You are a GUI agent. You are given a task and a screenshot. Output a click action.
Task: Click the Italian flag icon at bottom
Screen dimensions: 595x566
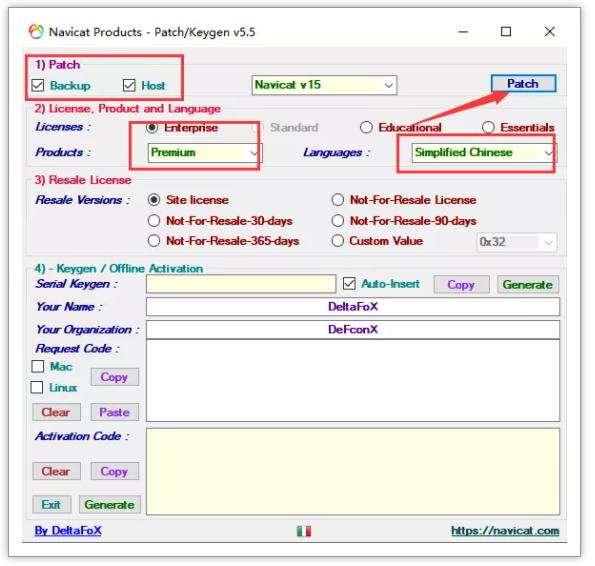(304, 531)
